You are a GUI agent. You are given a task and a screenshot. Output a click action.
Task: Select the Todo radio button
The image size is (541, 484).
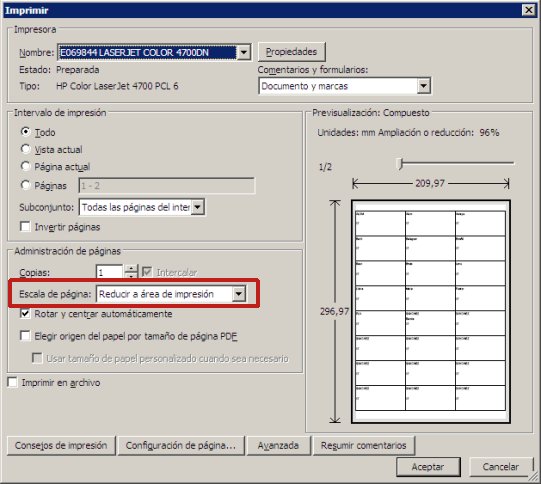click(25, 132)
